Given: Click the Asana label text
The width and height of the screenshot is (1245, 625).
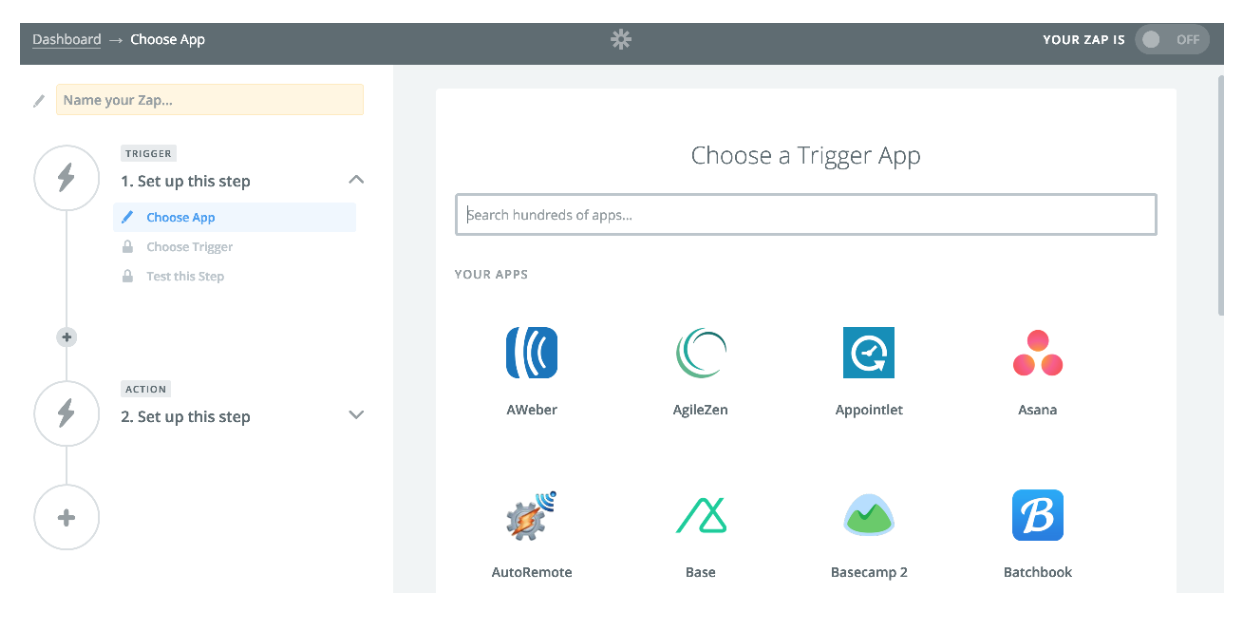Looking at the screenshot, I should [1037, 410].
